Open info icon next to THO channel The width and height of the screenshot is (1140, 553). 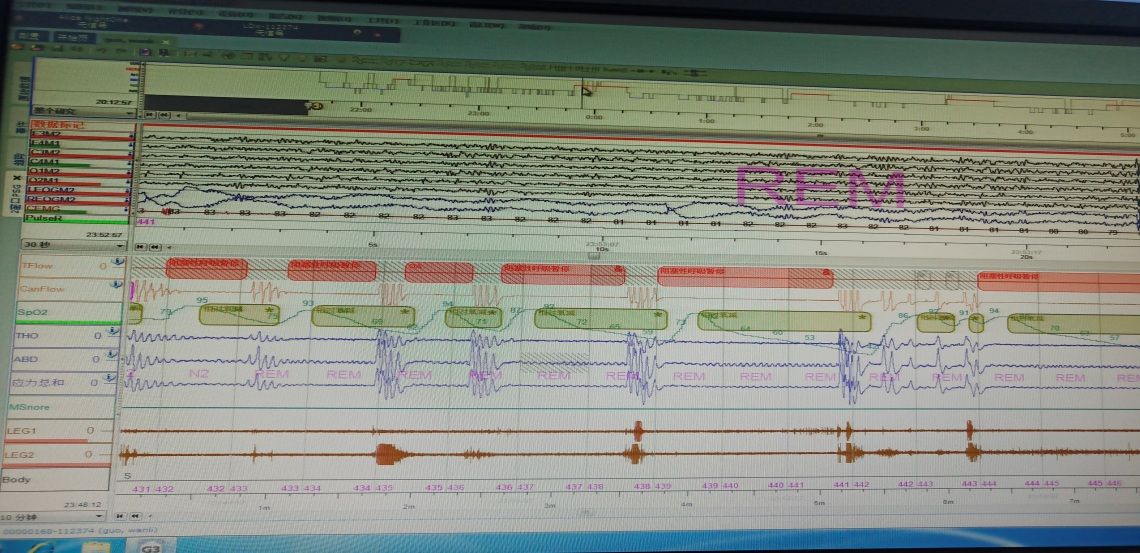coord(113,332)
